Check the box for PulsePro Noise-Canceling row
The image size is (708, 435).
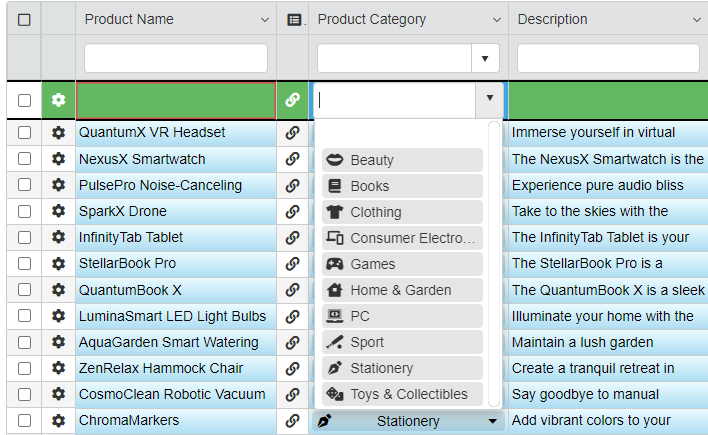point(25,185)
